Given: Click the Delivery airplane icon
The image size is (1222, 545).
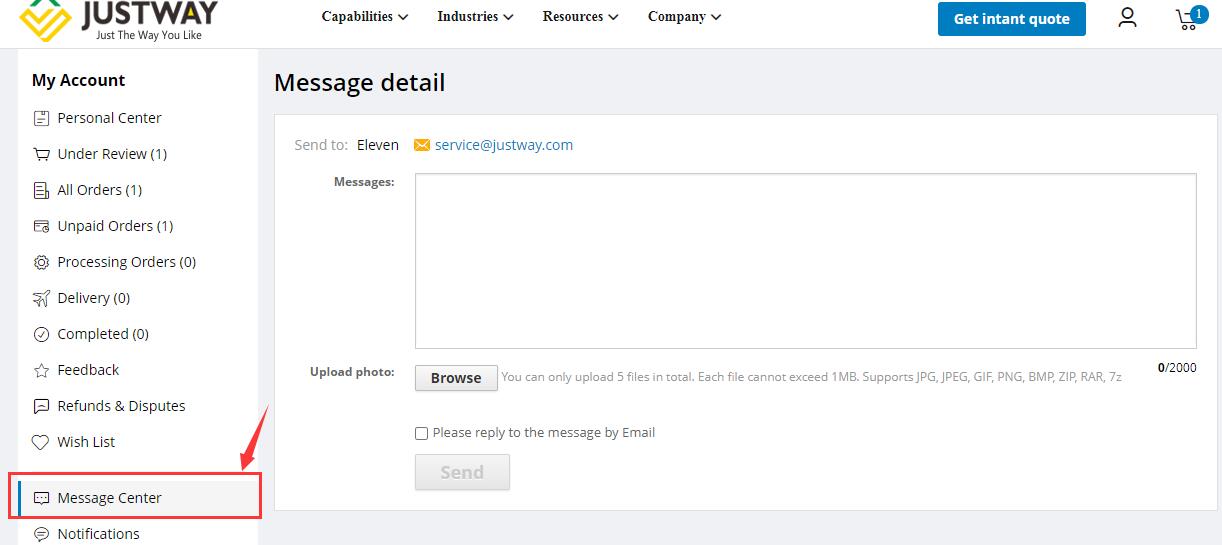Looking at the screenshot, I should coord(41,298).
